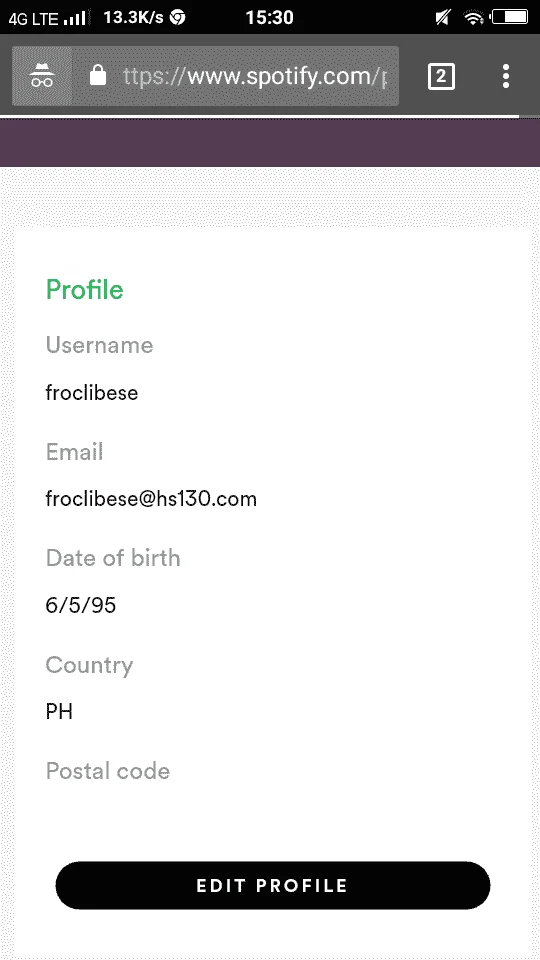Tap the battery icon in status bar
The height and width of the screenshot is (960, 540).
coord(509,17)
